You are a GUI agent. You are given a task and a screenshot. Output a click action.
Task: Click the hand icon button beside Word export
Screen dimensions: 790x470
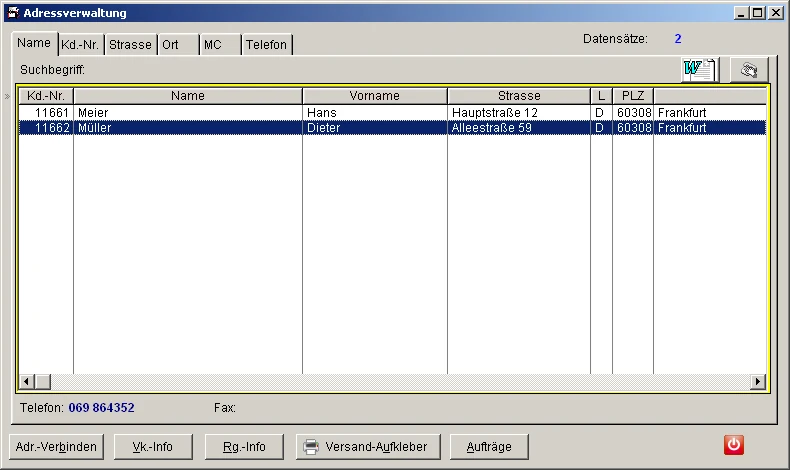[x=749, y=70]
